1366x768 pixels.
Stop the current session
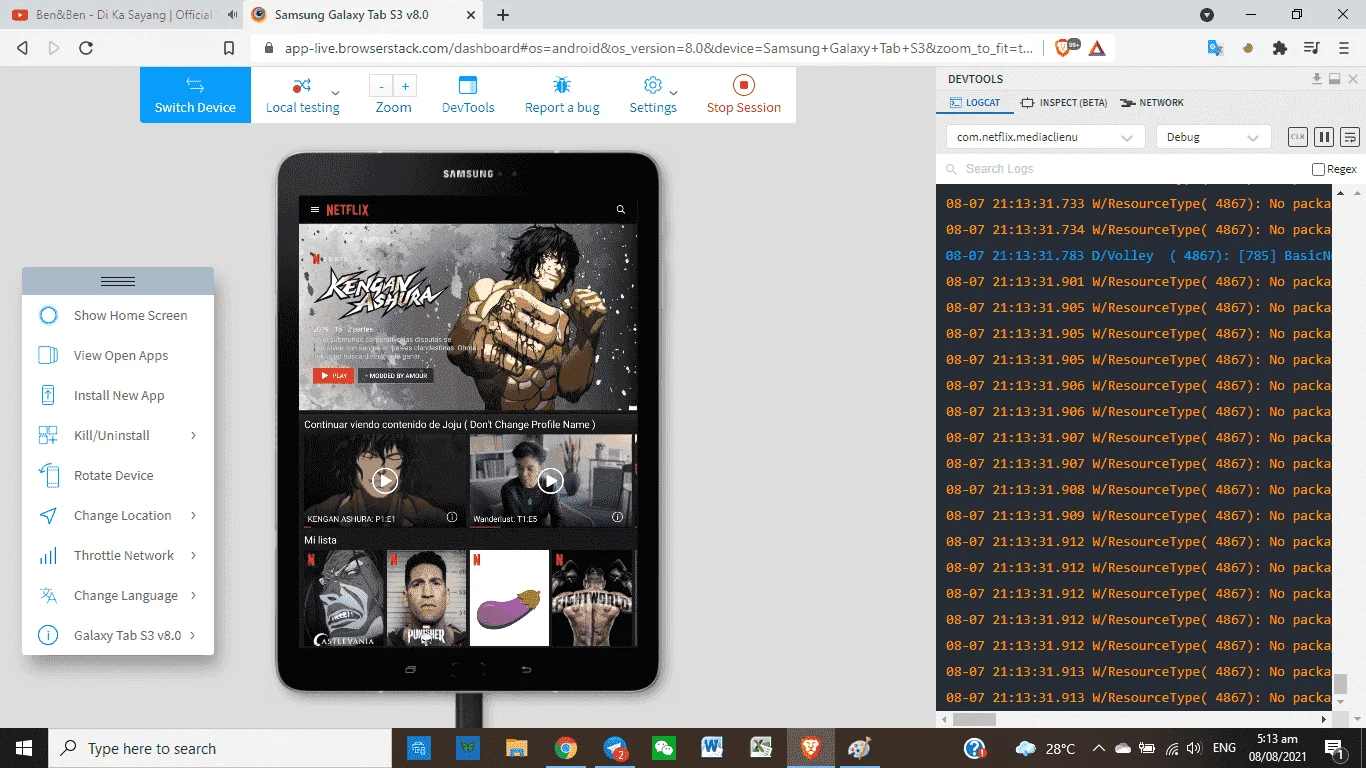coord(744,95)
